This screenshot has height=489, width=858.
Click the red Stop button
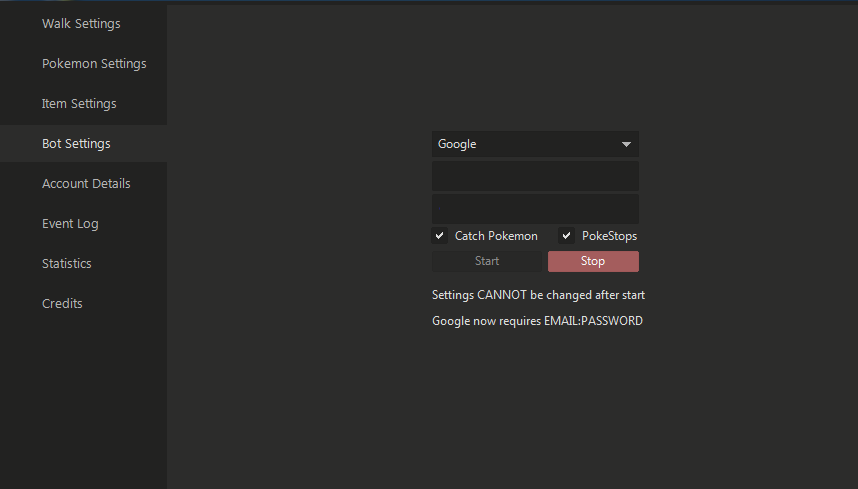(x=593, y=261)
